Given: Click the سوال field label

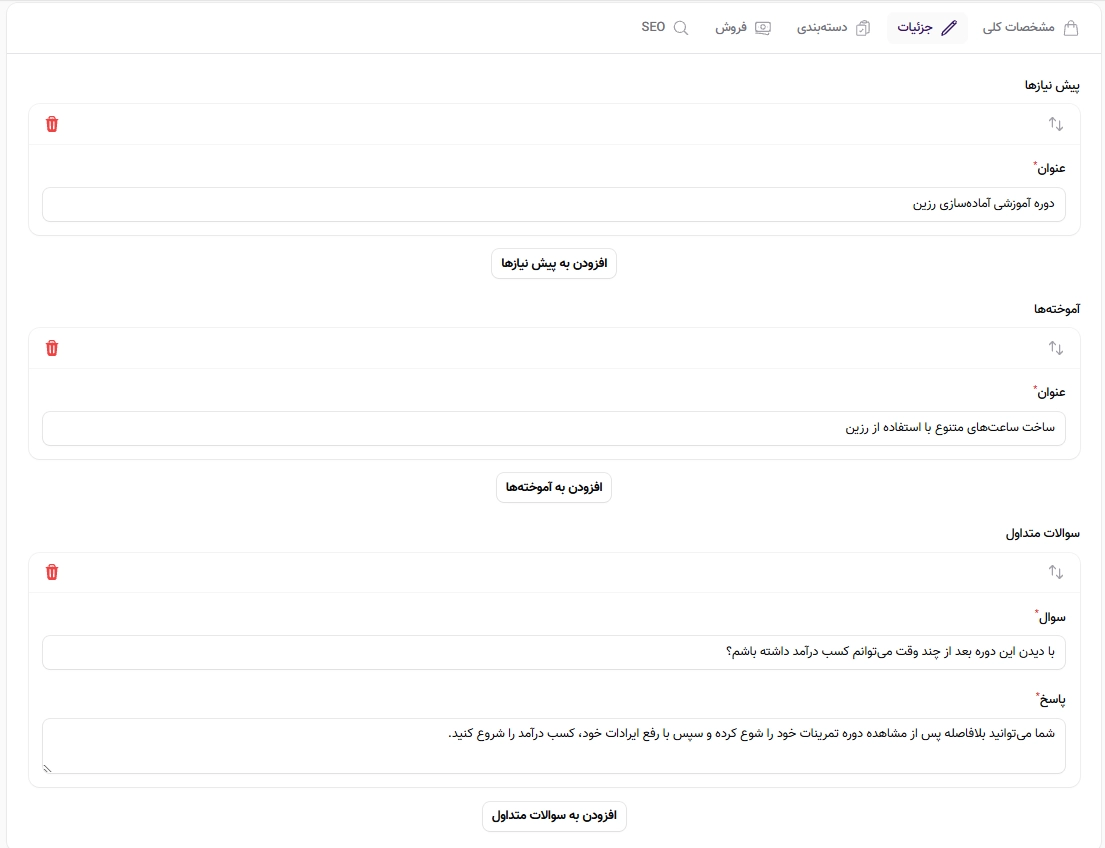Looking at the screenshot, I should [x=1050, y=617].
